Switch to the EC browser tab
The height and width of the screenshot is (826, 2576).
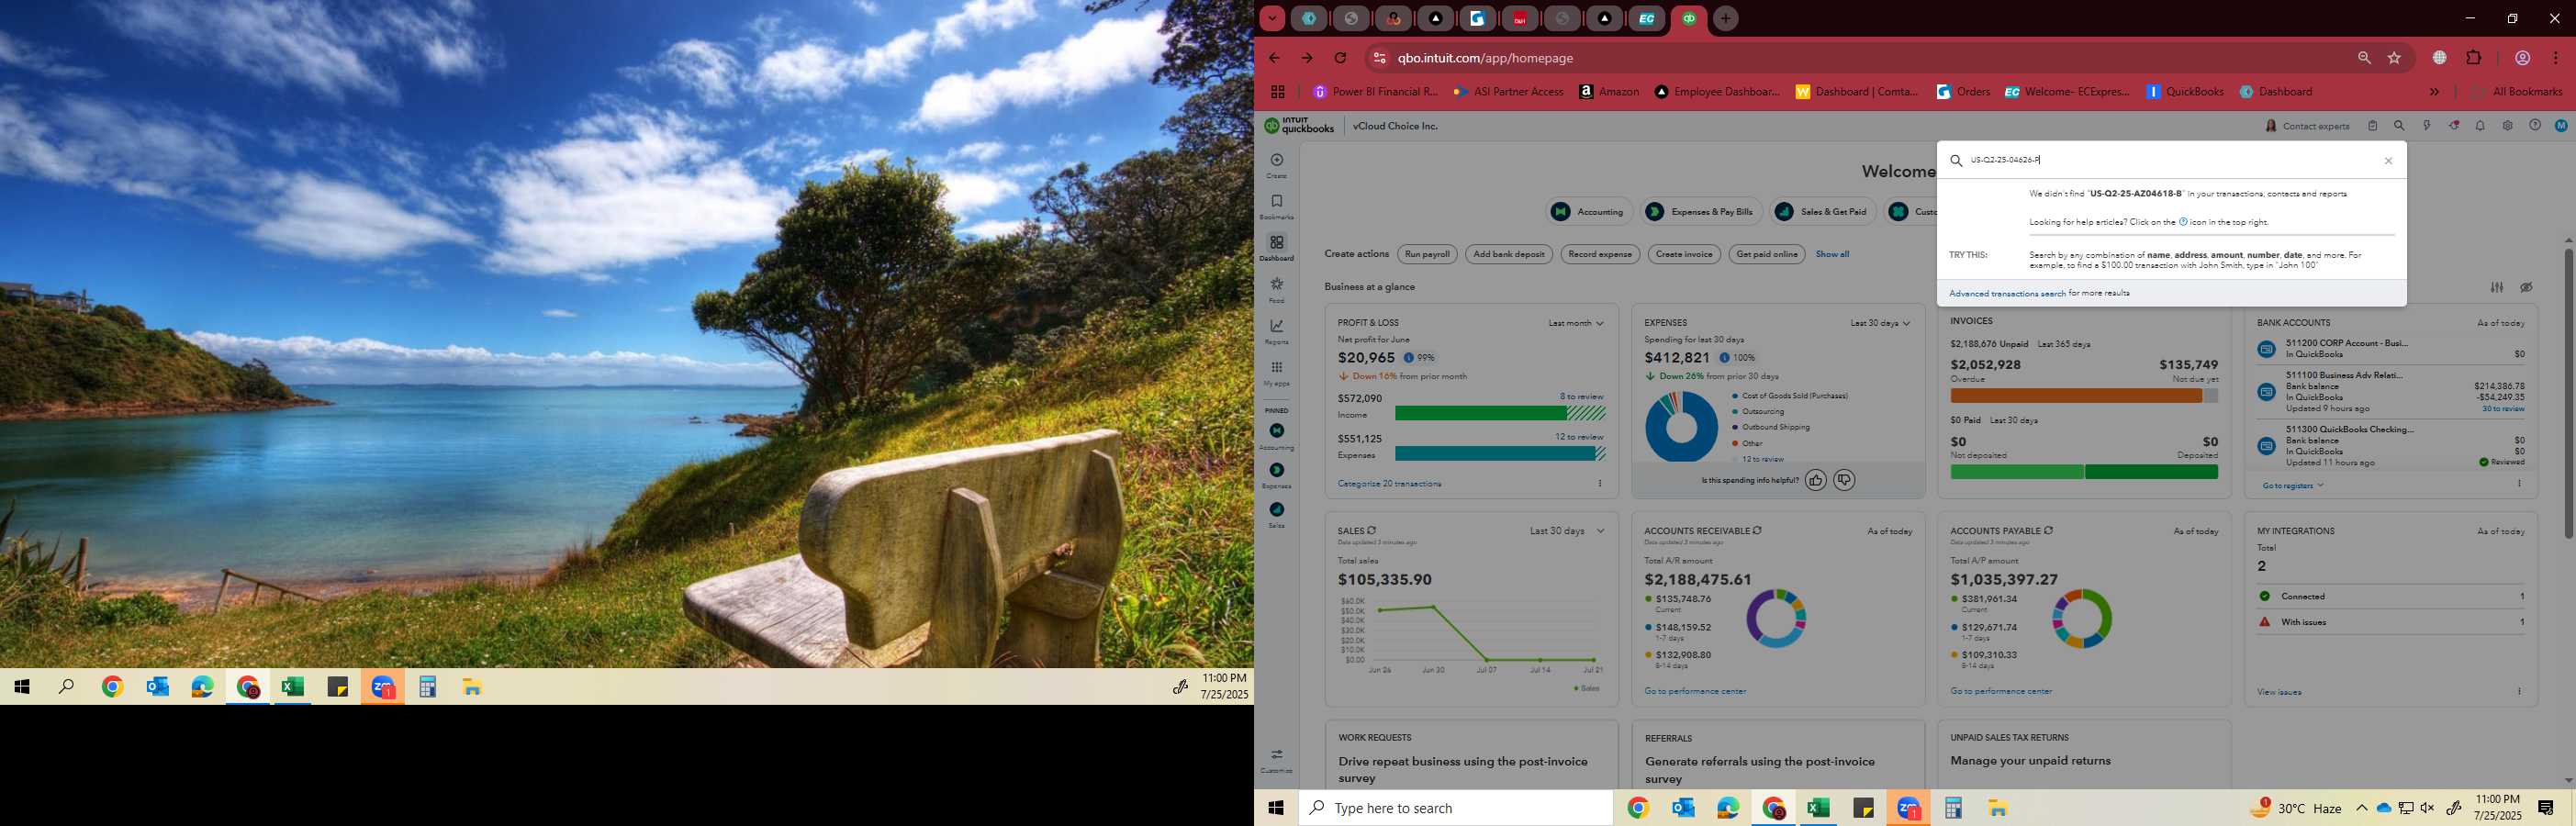1646,18
